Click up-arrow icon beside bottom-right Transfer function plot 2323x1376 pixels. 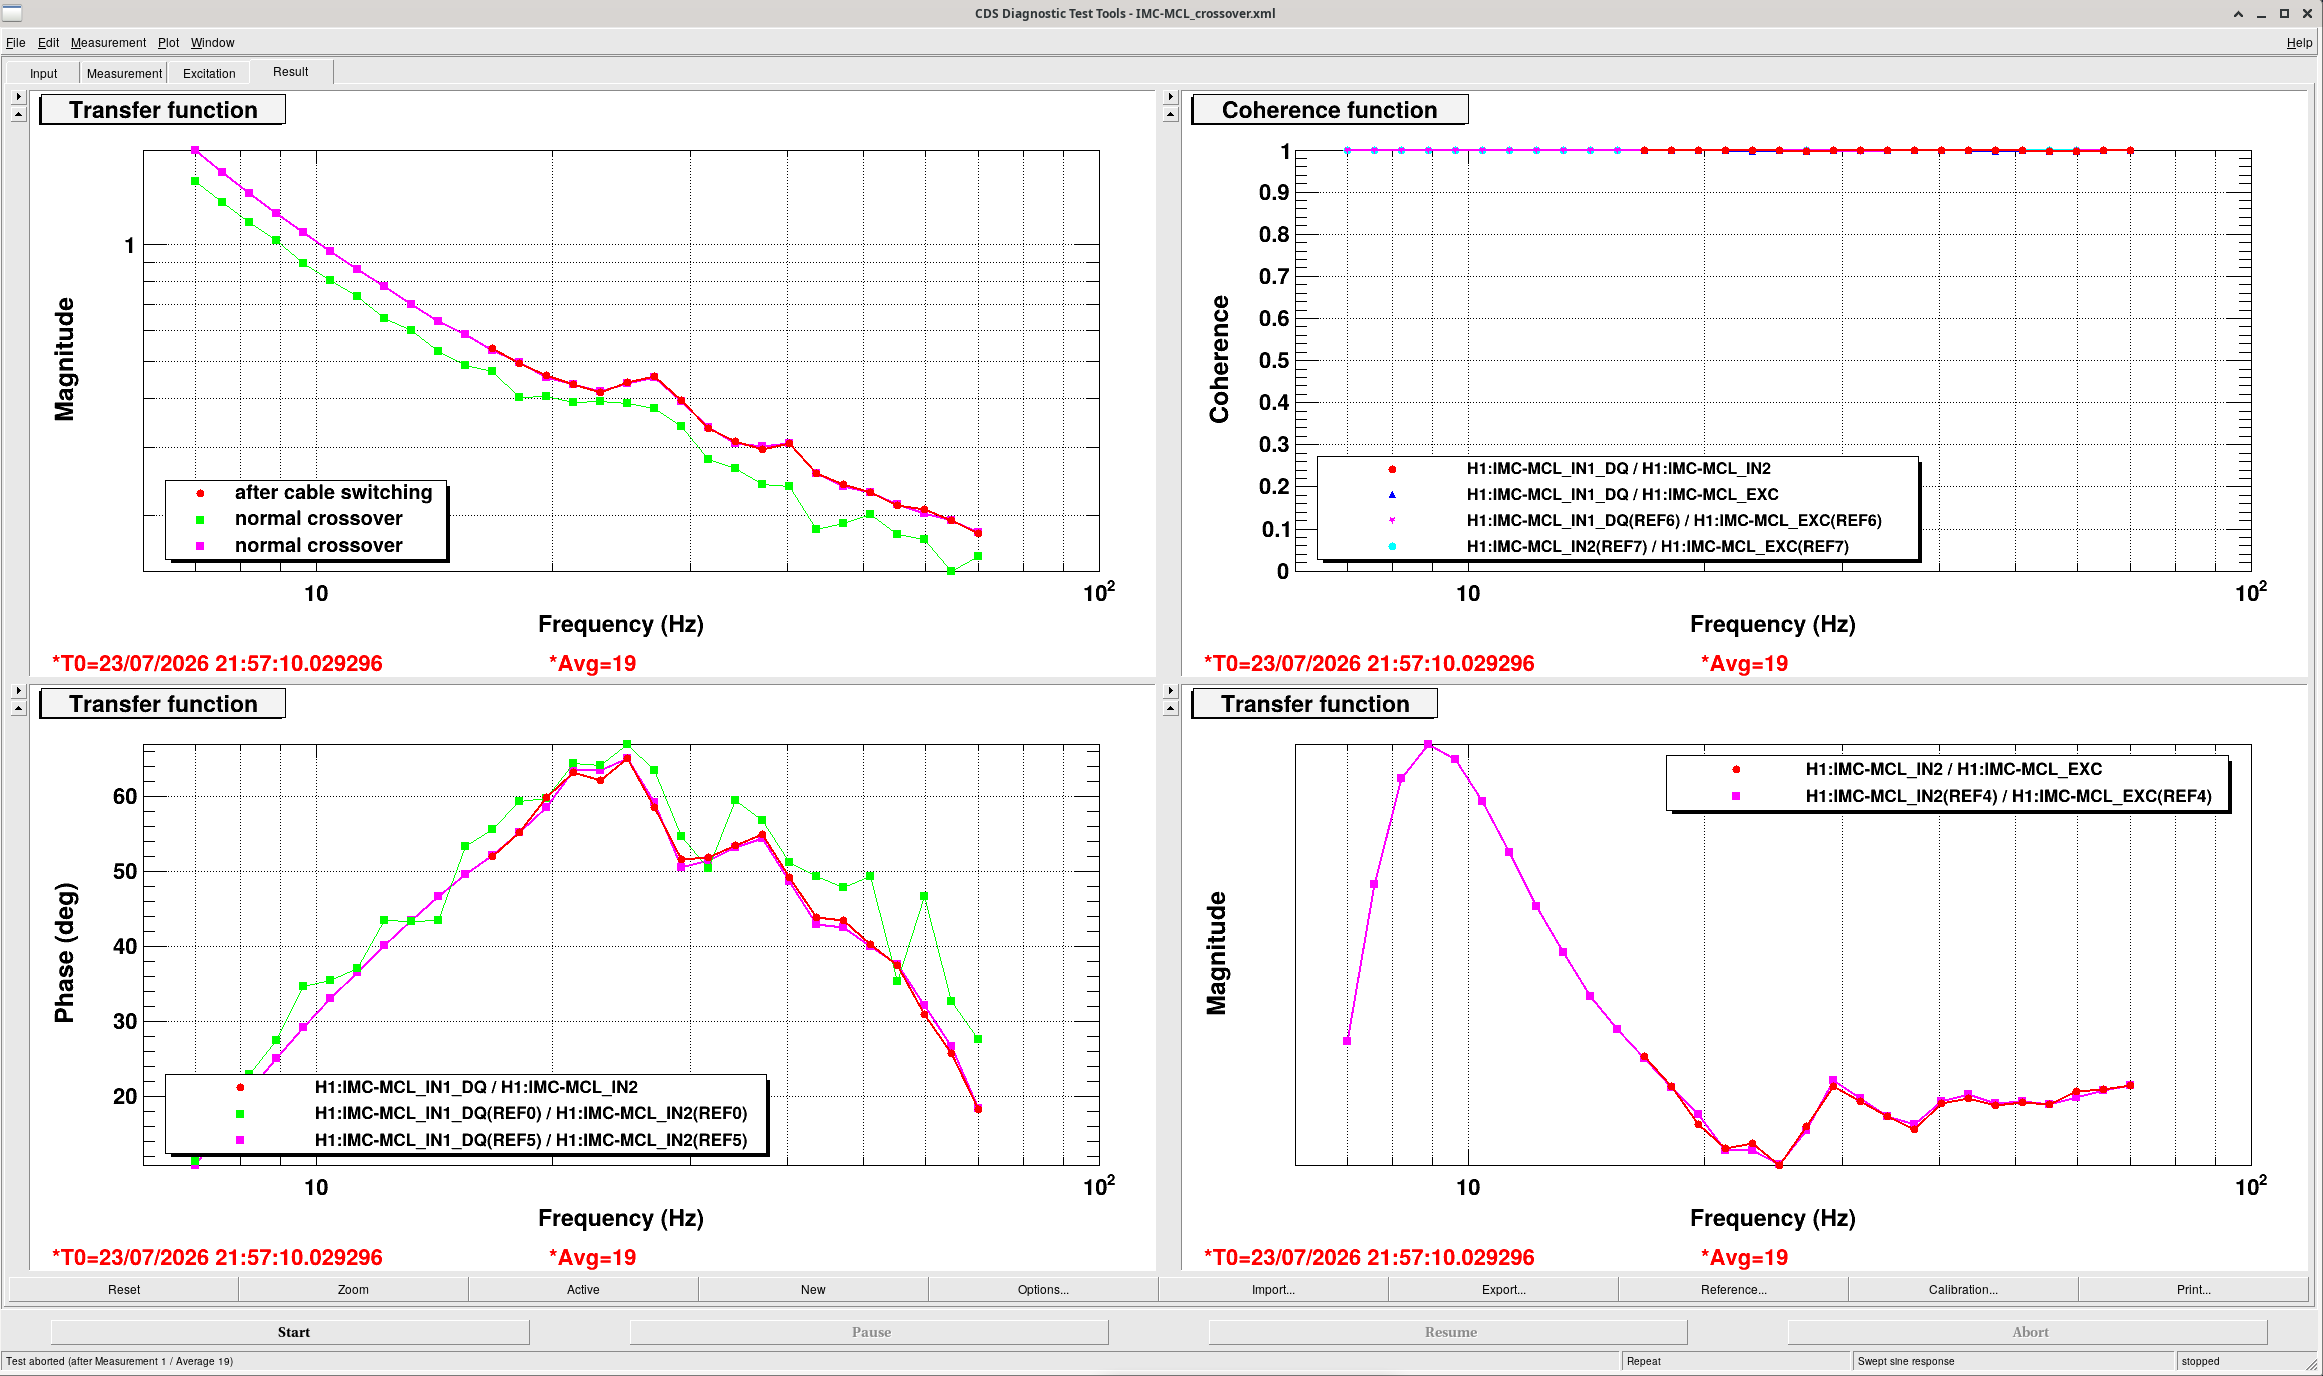[1170, 709]
